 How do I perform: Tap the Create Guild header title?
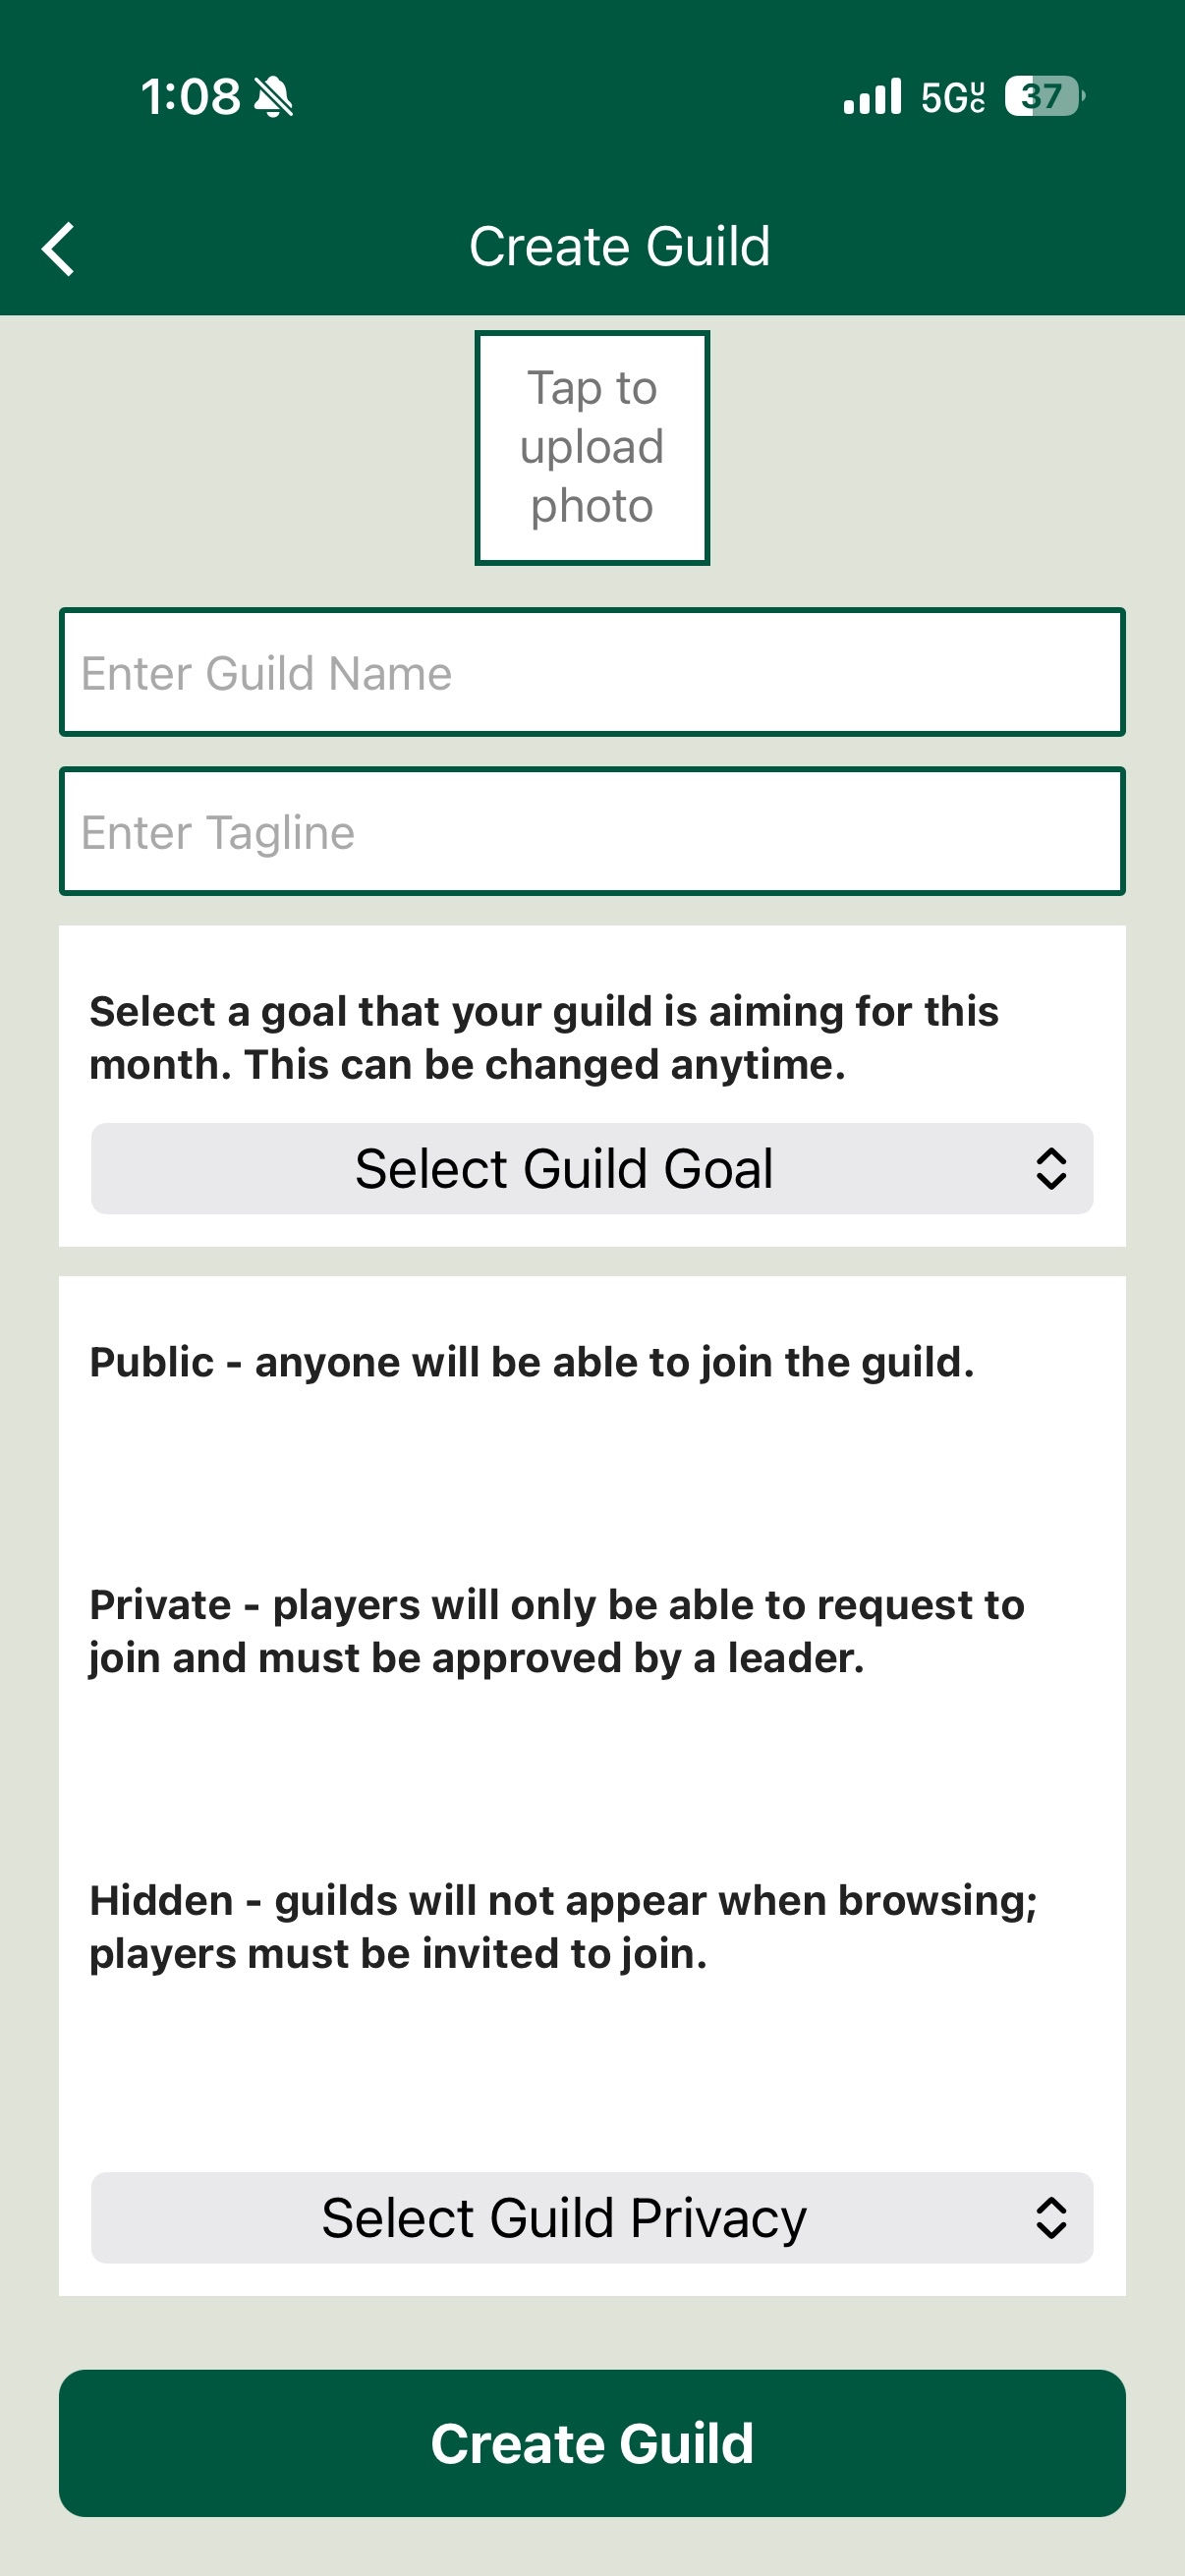(x=620, y=246)
